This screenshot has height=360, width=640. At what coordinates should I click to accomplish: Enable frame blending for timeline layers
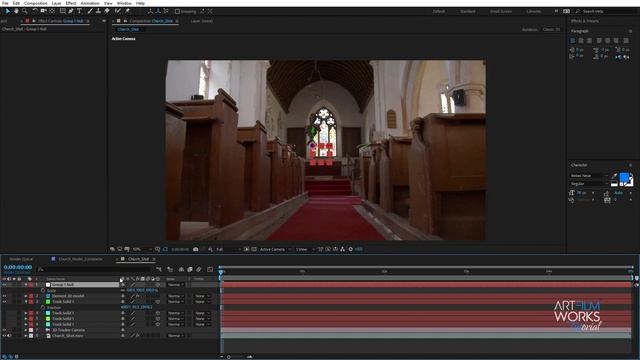point(190,269)
